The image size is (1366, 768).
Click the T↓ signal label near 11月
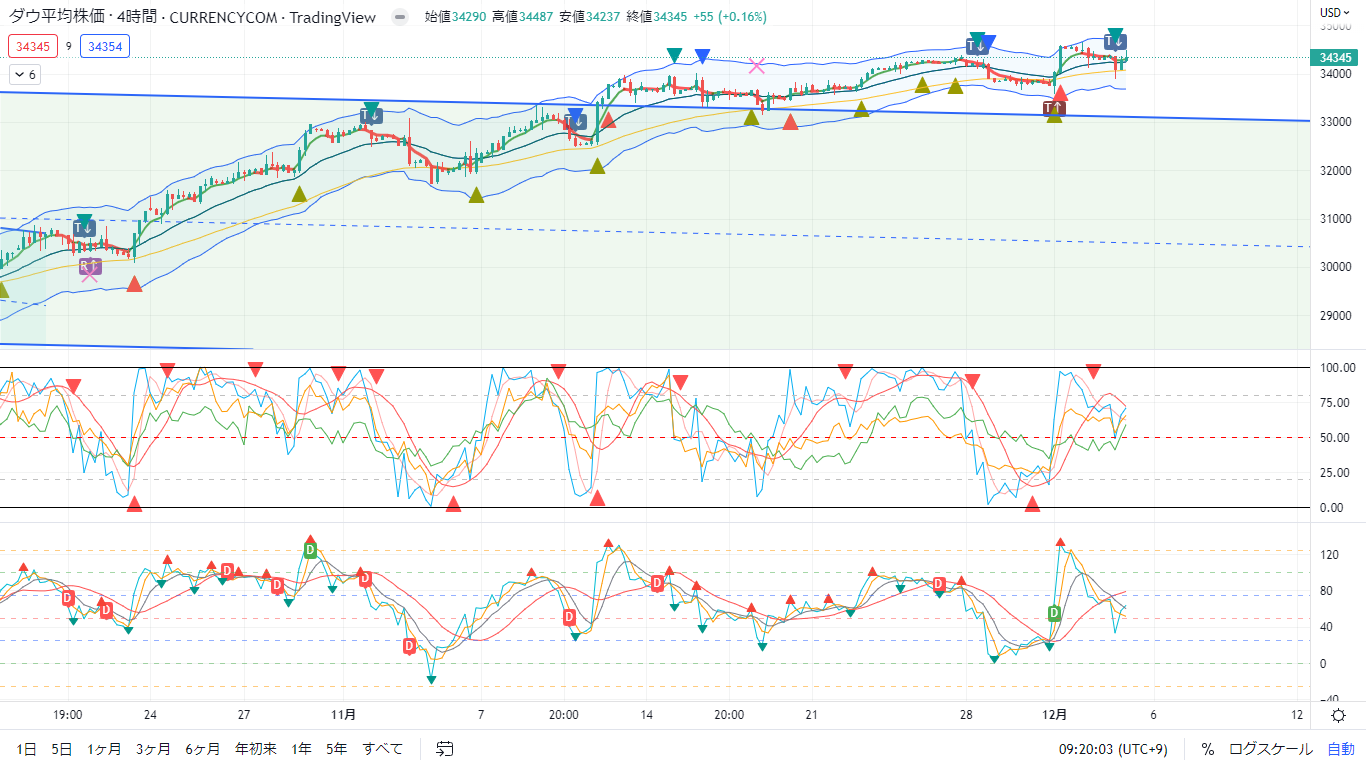[371, 115]
